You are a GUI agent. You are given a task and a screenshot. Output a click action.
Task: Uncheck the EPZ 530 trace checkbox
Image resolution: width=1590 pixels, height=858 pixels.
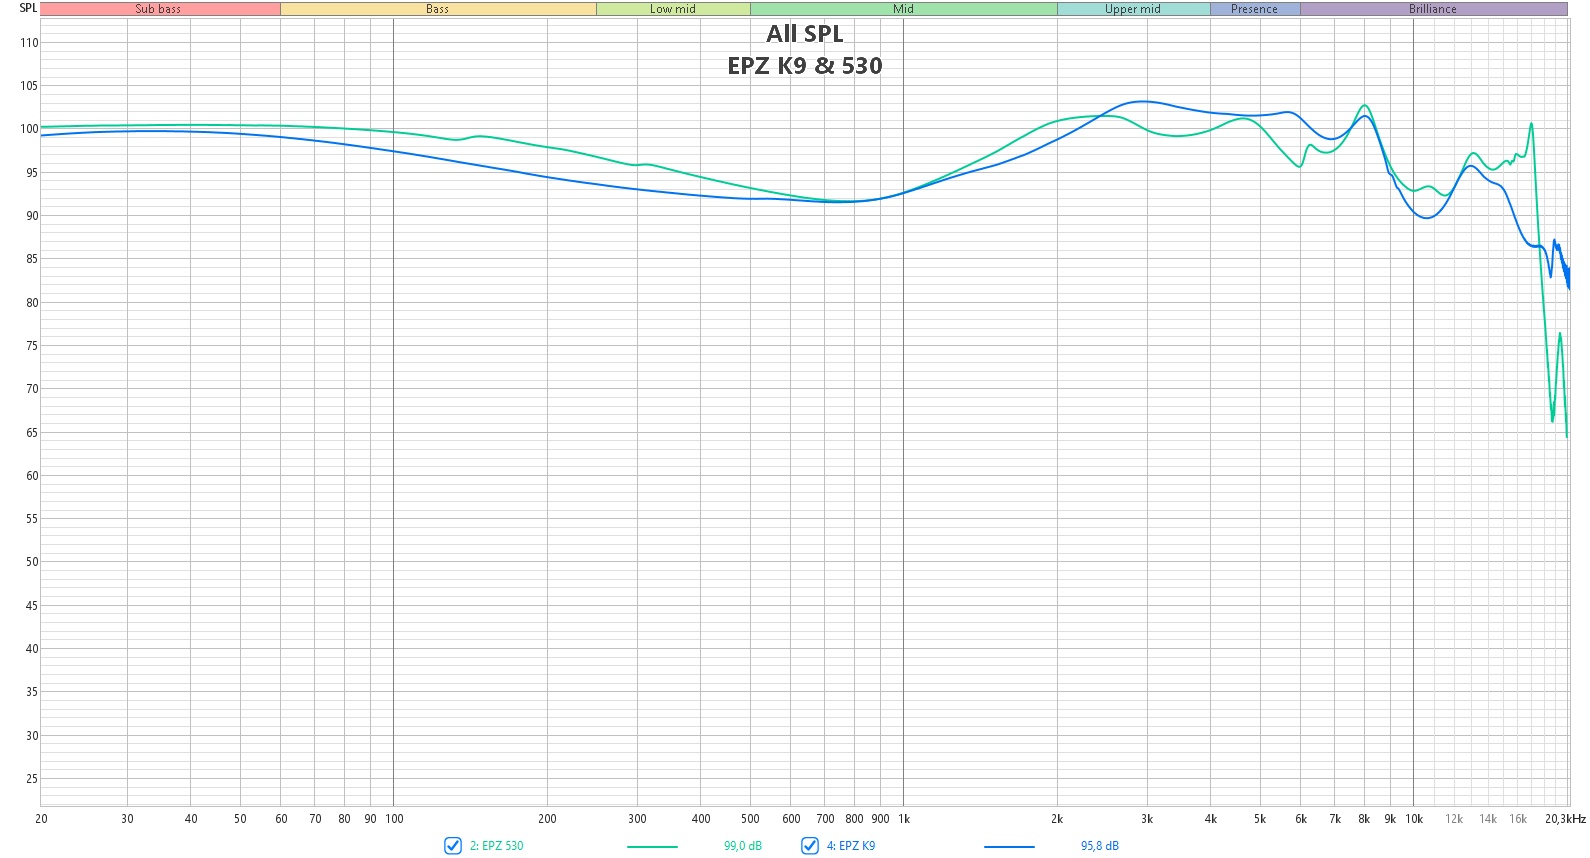pyautogui.click(x=453, y=846)
